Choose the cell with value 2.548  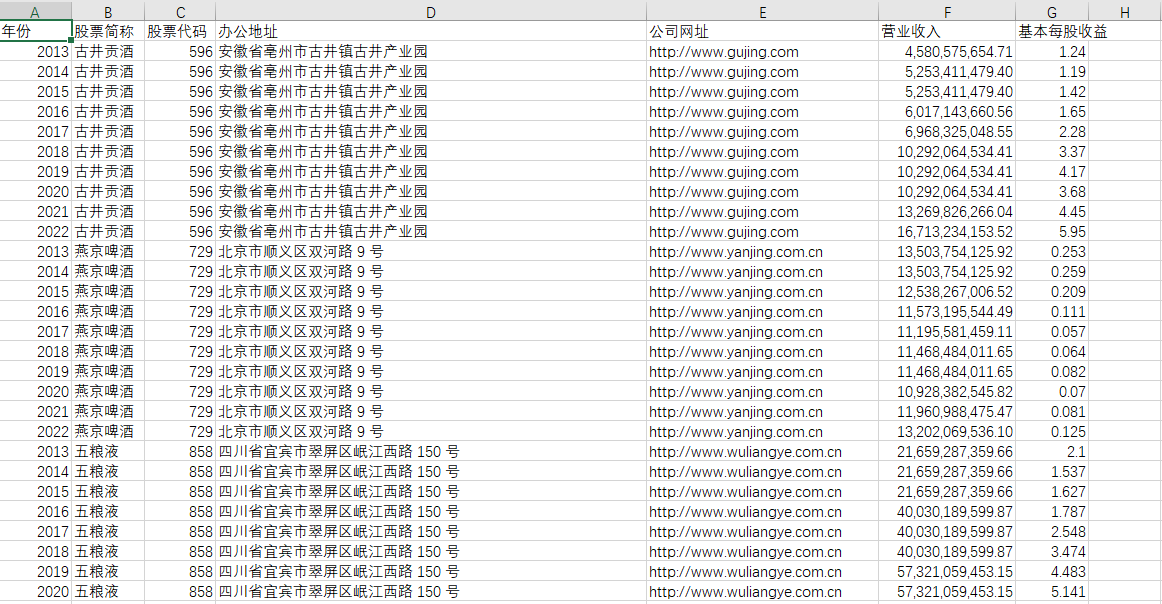(1052, 532)
